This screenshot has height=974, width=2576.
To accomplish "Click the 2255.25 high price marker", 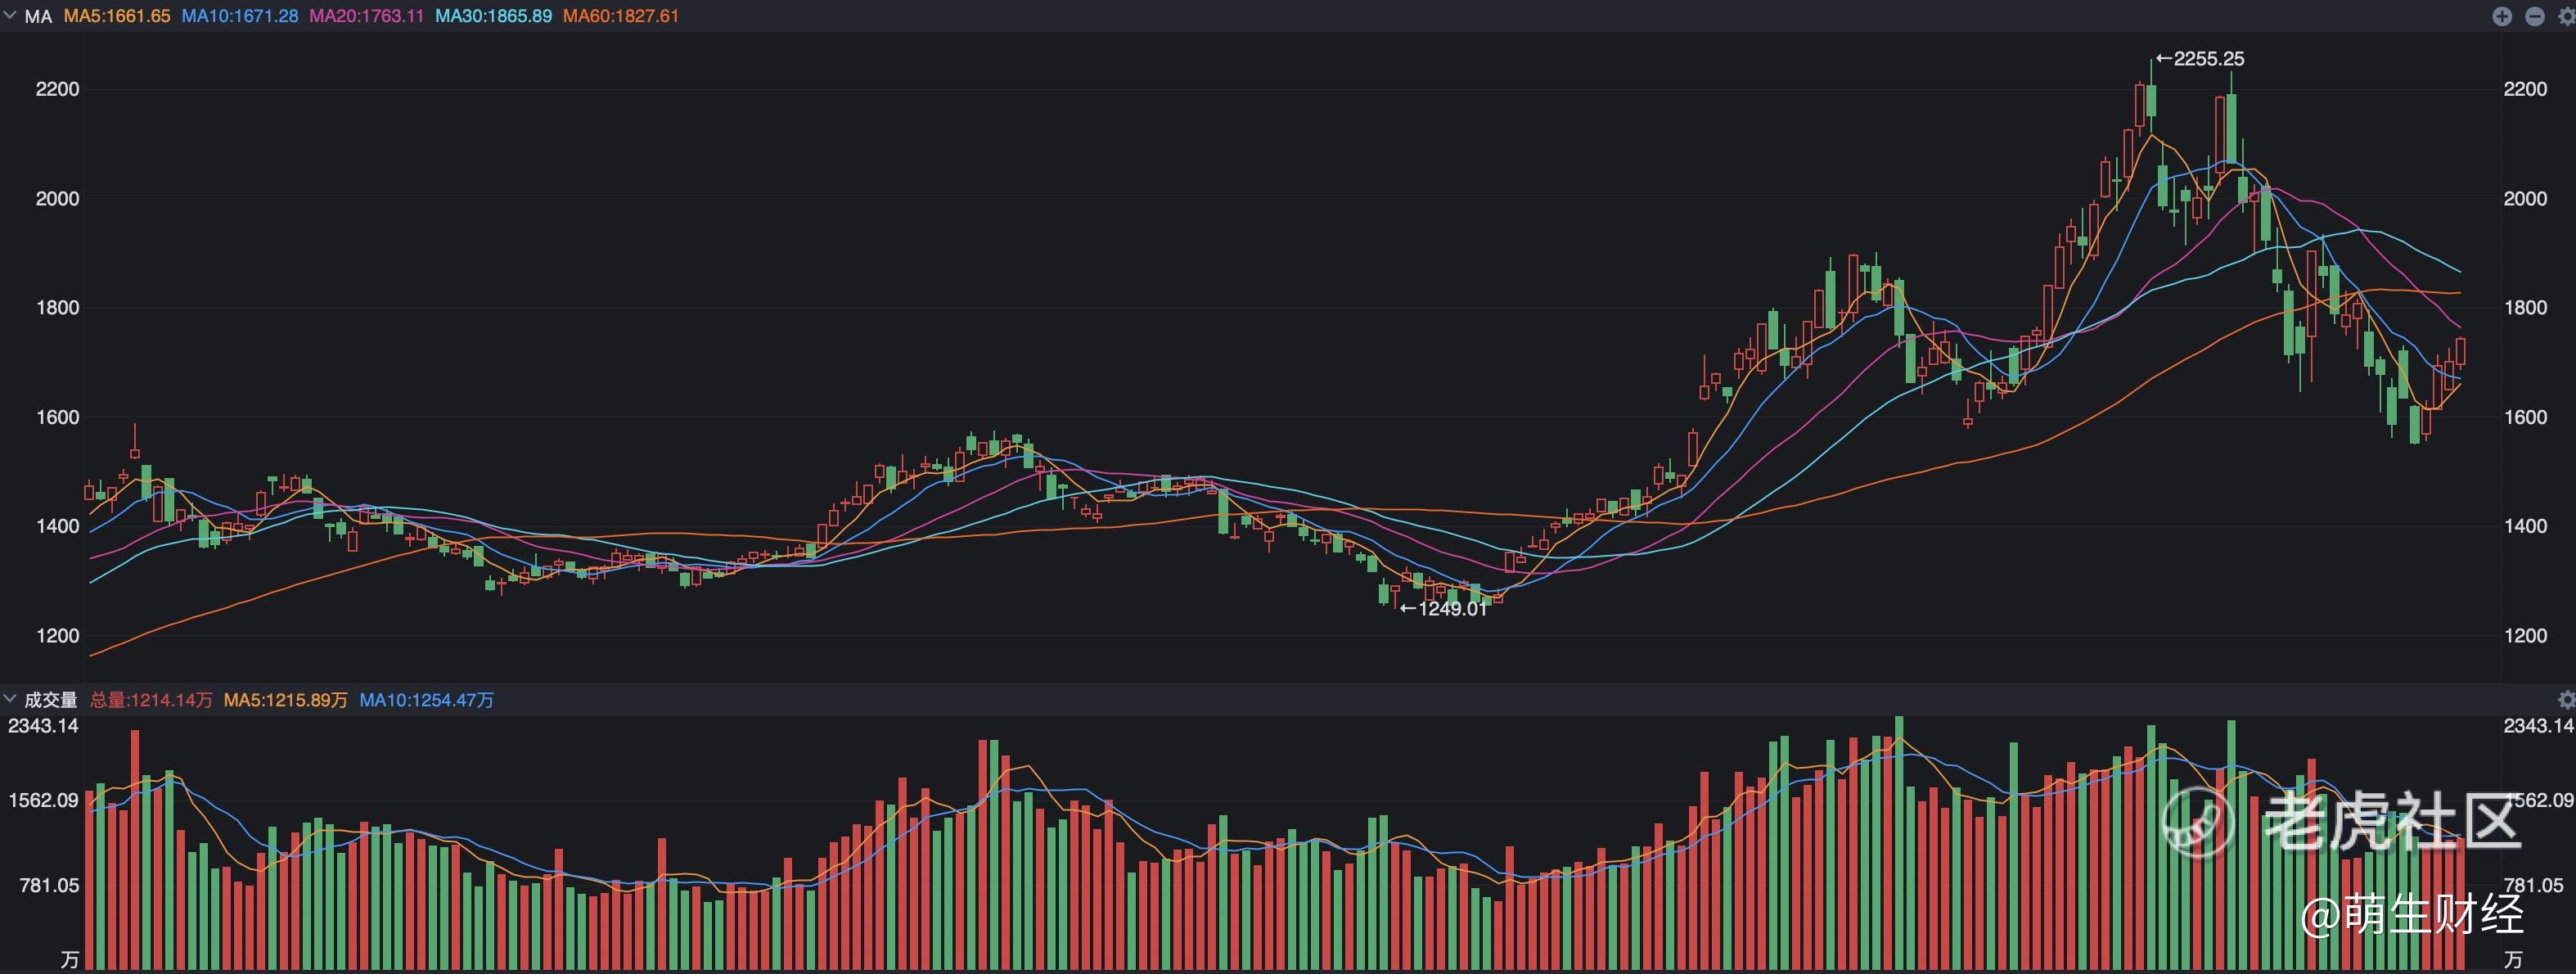I will pyautogui.click(x=2200, y=59).
